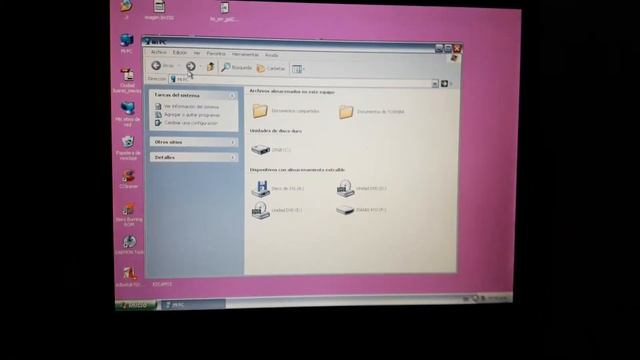Go up one folder level
640x360 pixels.
(x=211, y=67)
